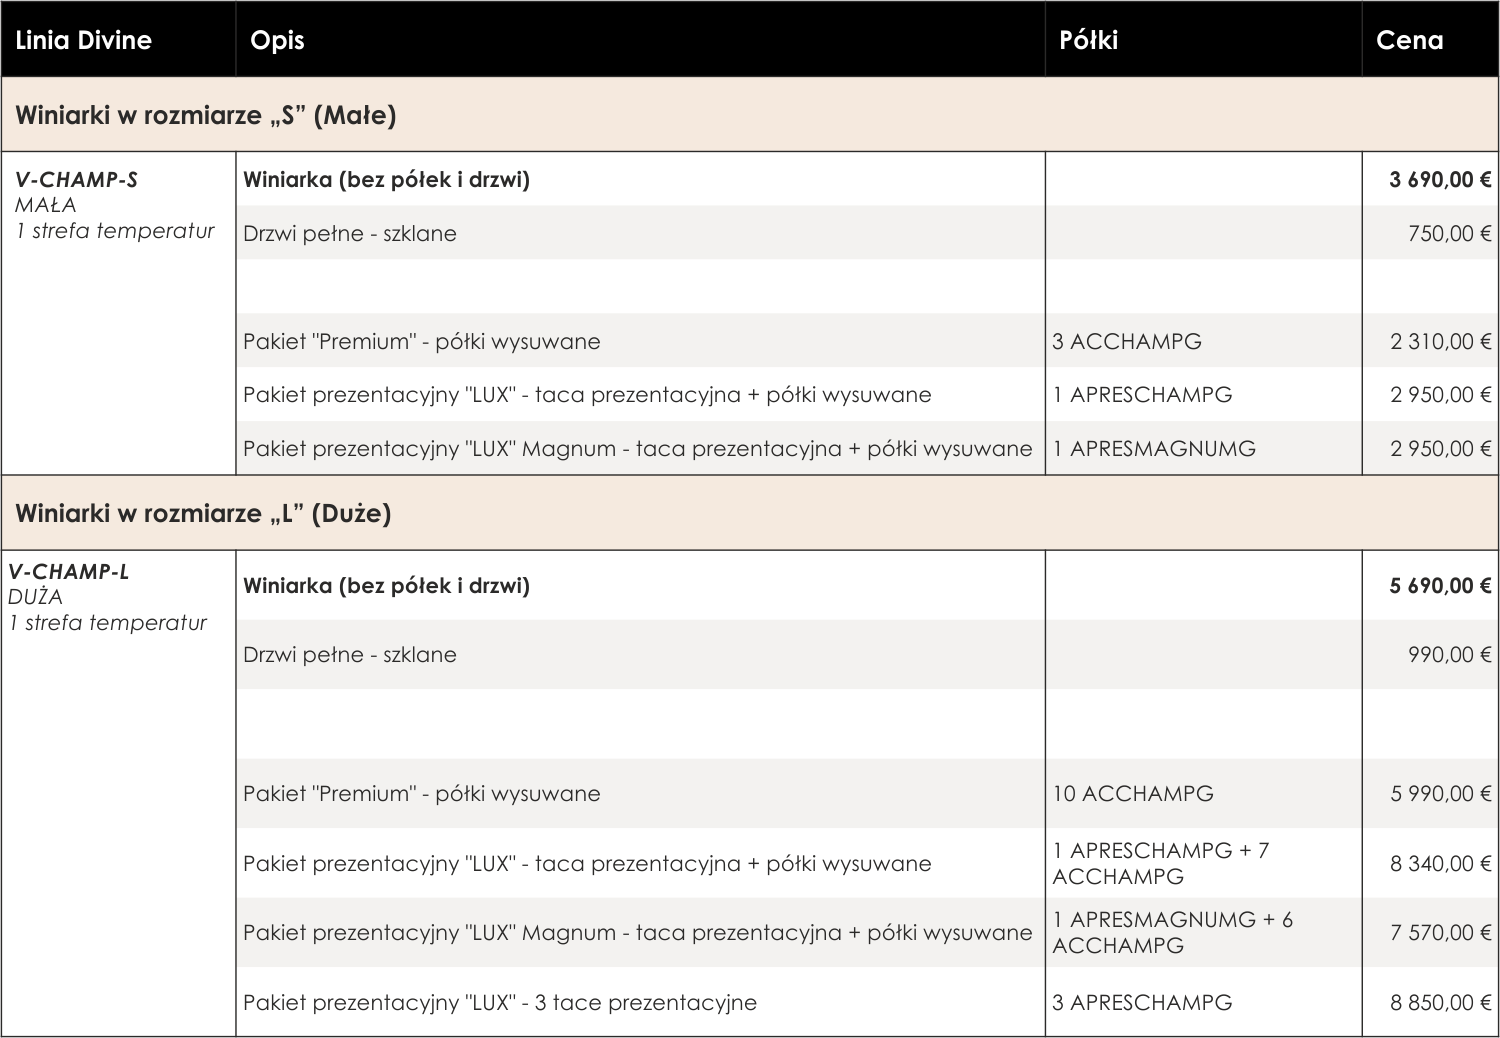Select the "10 ACCHAMPG" shelves cell
This screenshot has height=1038, width=1500.
pos(1133,794)
